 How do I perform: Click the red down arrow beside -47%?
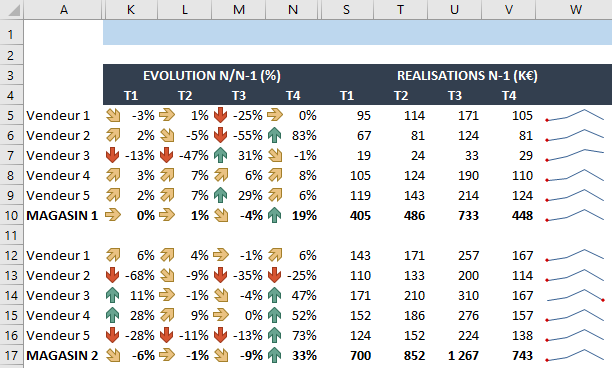click(167, 155)
